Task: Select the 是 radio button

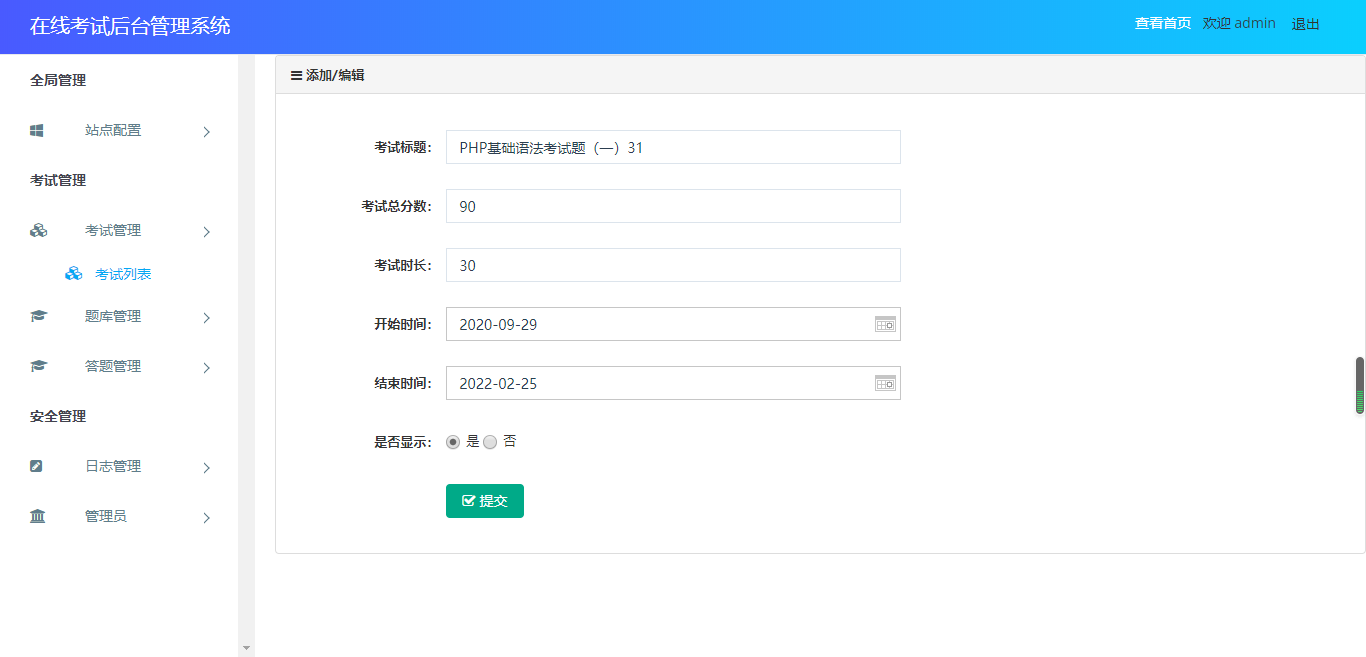Action: 453,442
